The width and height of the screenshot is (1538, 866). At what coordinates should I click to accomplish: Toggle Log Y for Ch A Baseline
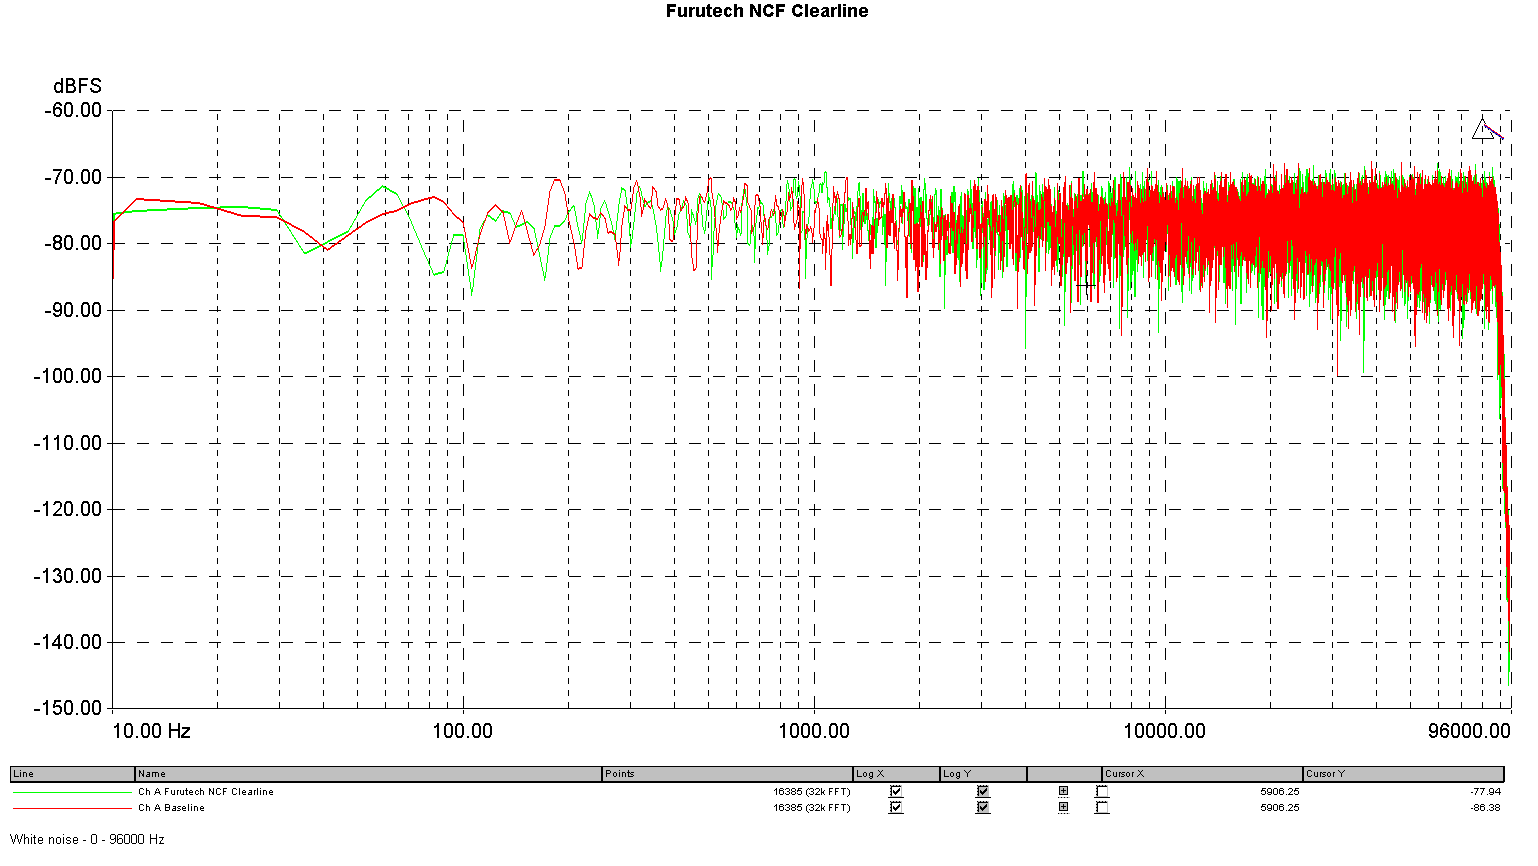click(x=982, y=807)
